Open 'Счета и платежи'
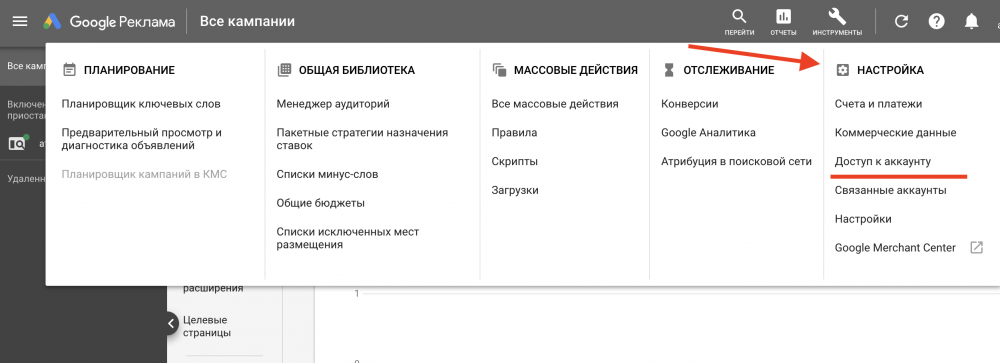Viewport: 1000px width, 363px height. pyautogui.click(x=878, y=104)
